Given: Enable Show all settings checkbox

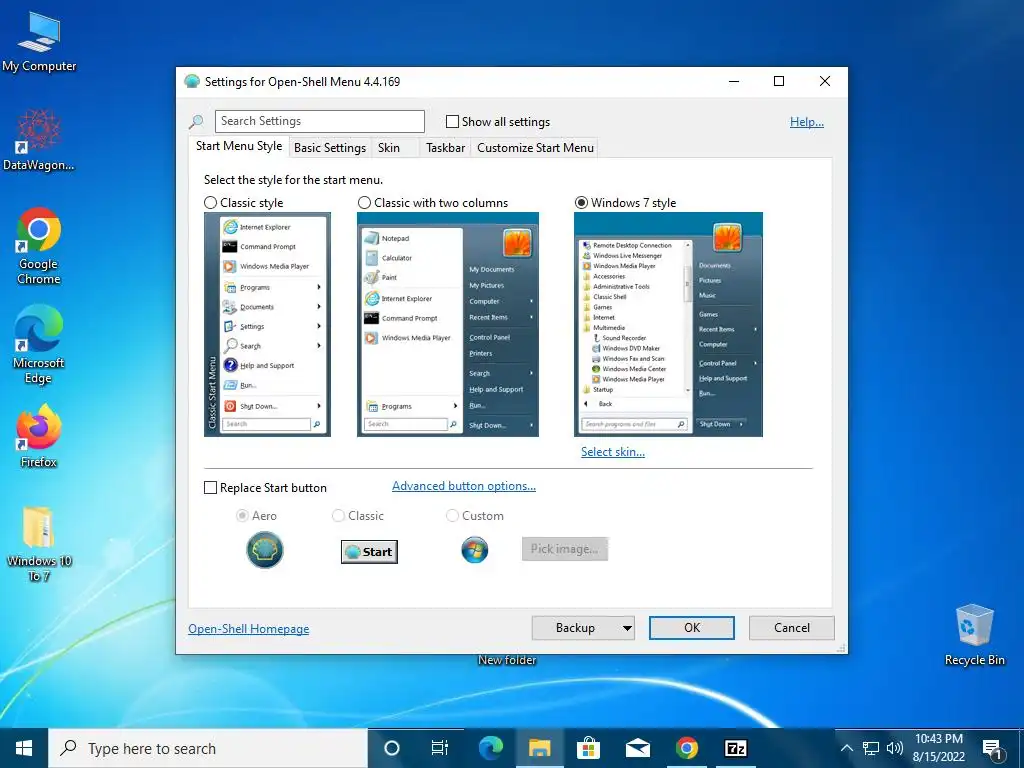Looking at the screenshot, I should pos(452,121).
